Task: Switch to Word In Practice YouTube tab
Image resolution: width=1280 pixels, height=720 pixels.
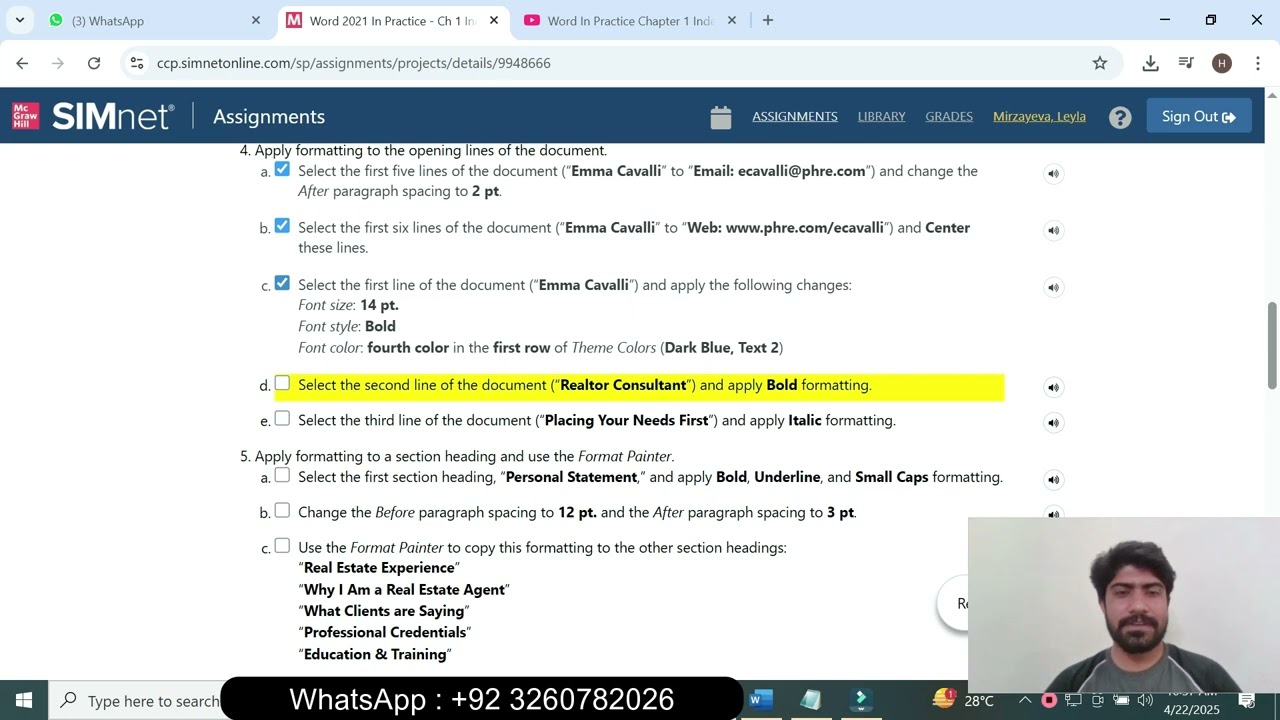Action: 630,20
